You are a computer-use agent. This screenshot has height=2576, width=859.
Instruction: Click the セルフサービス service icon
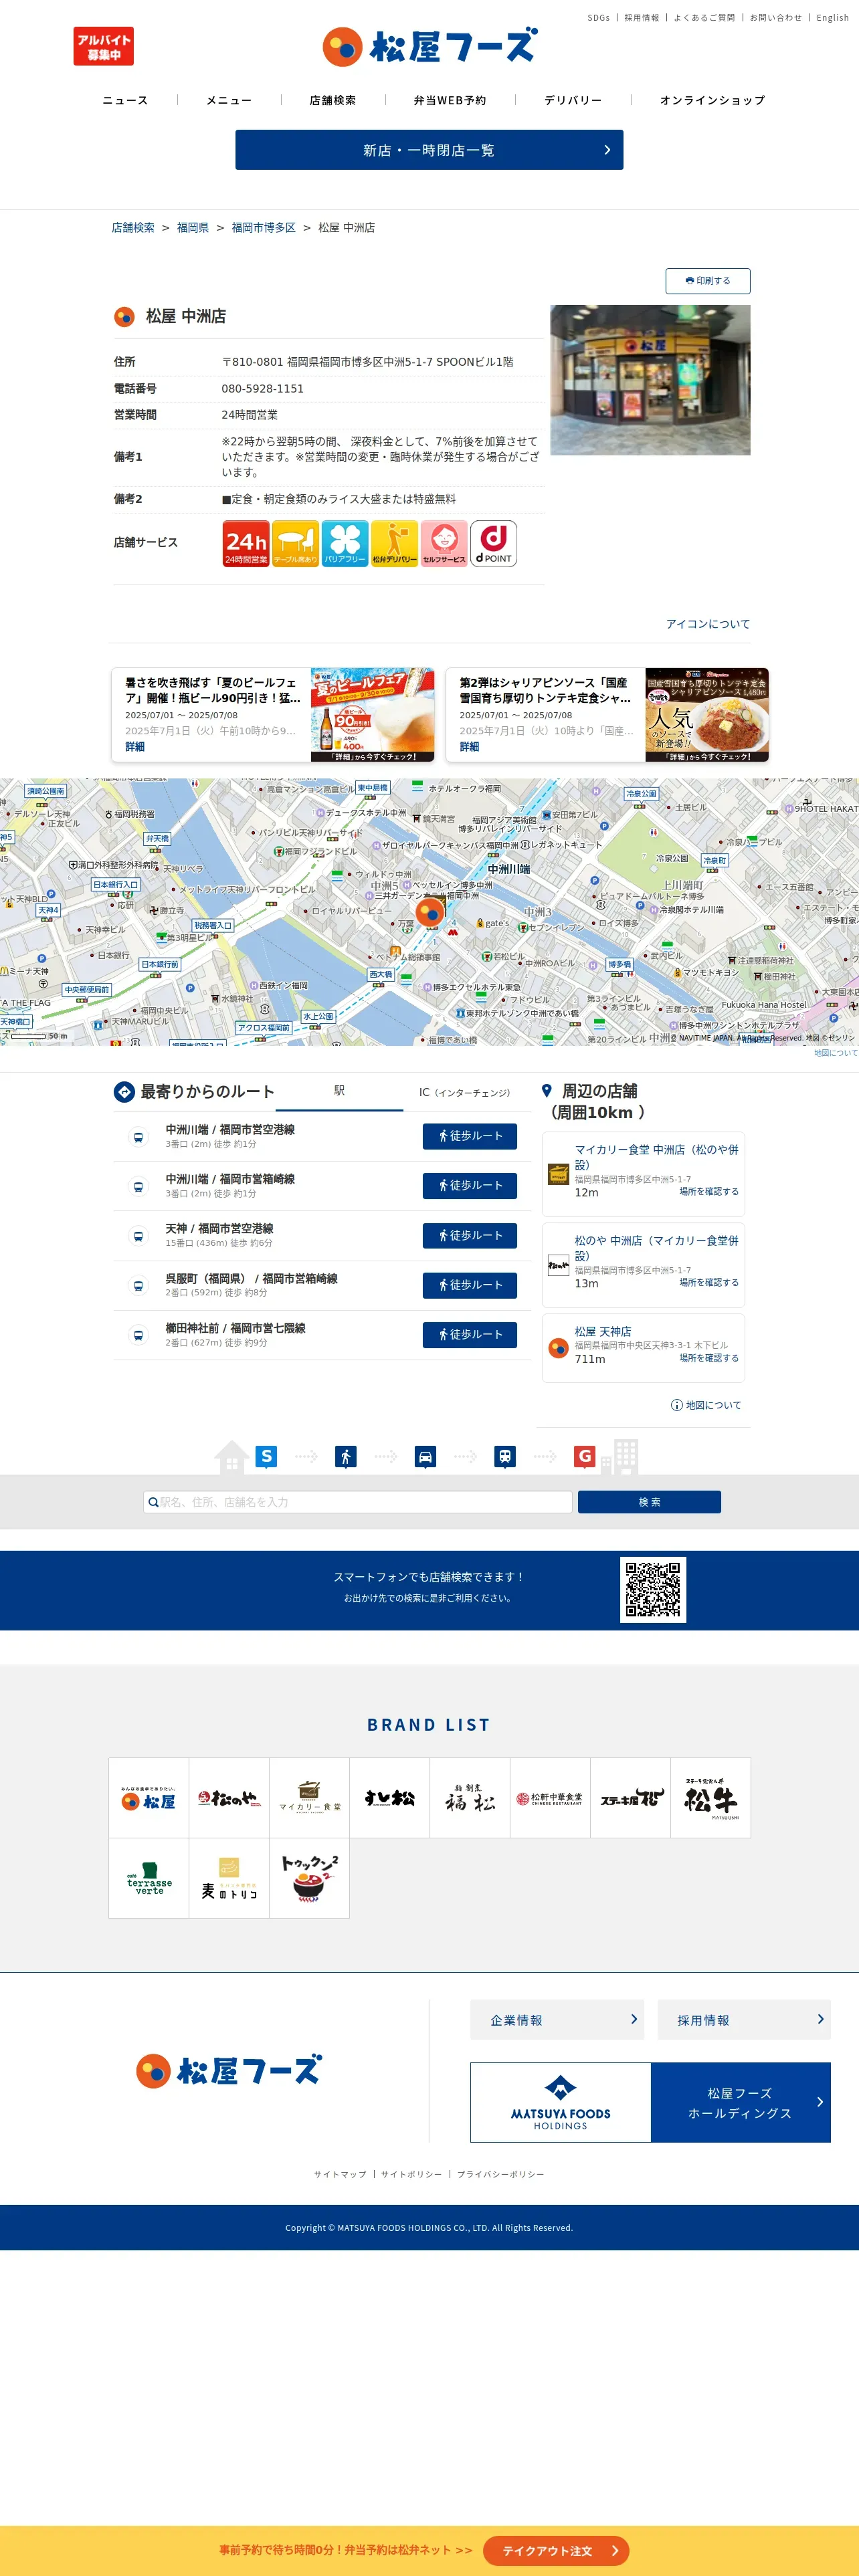(444, 543)
